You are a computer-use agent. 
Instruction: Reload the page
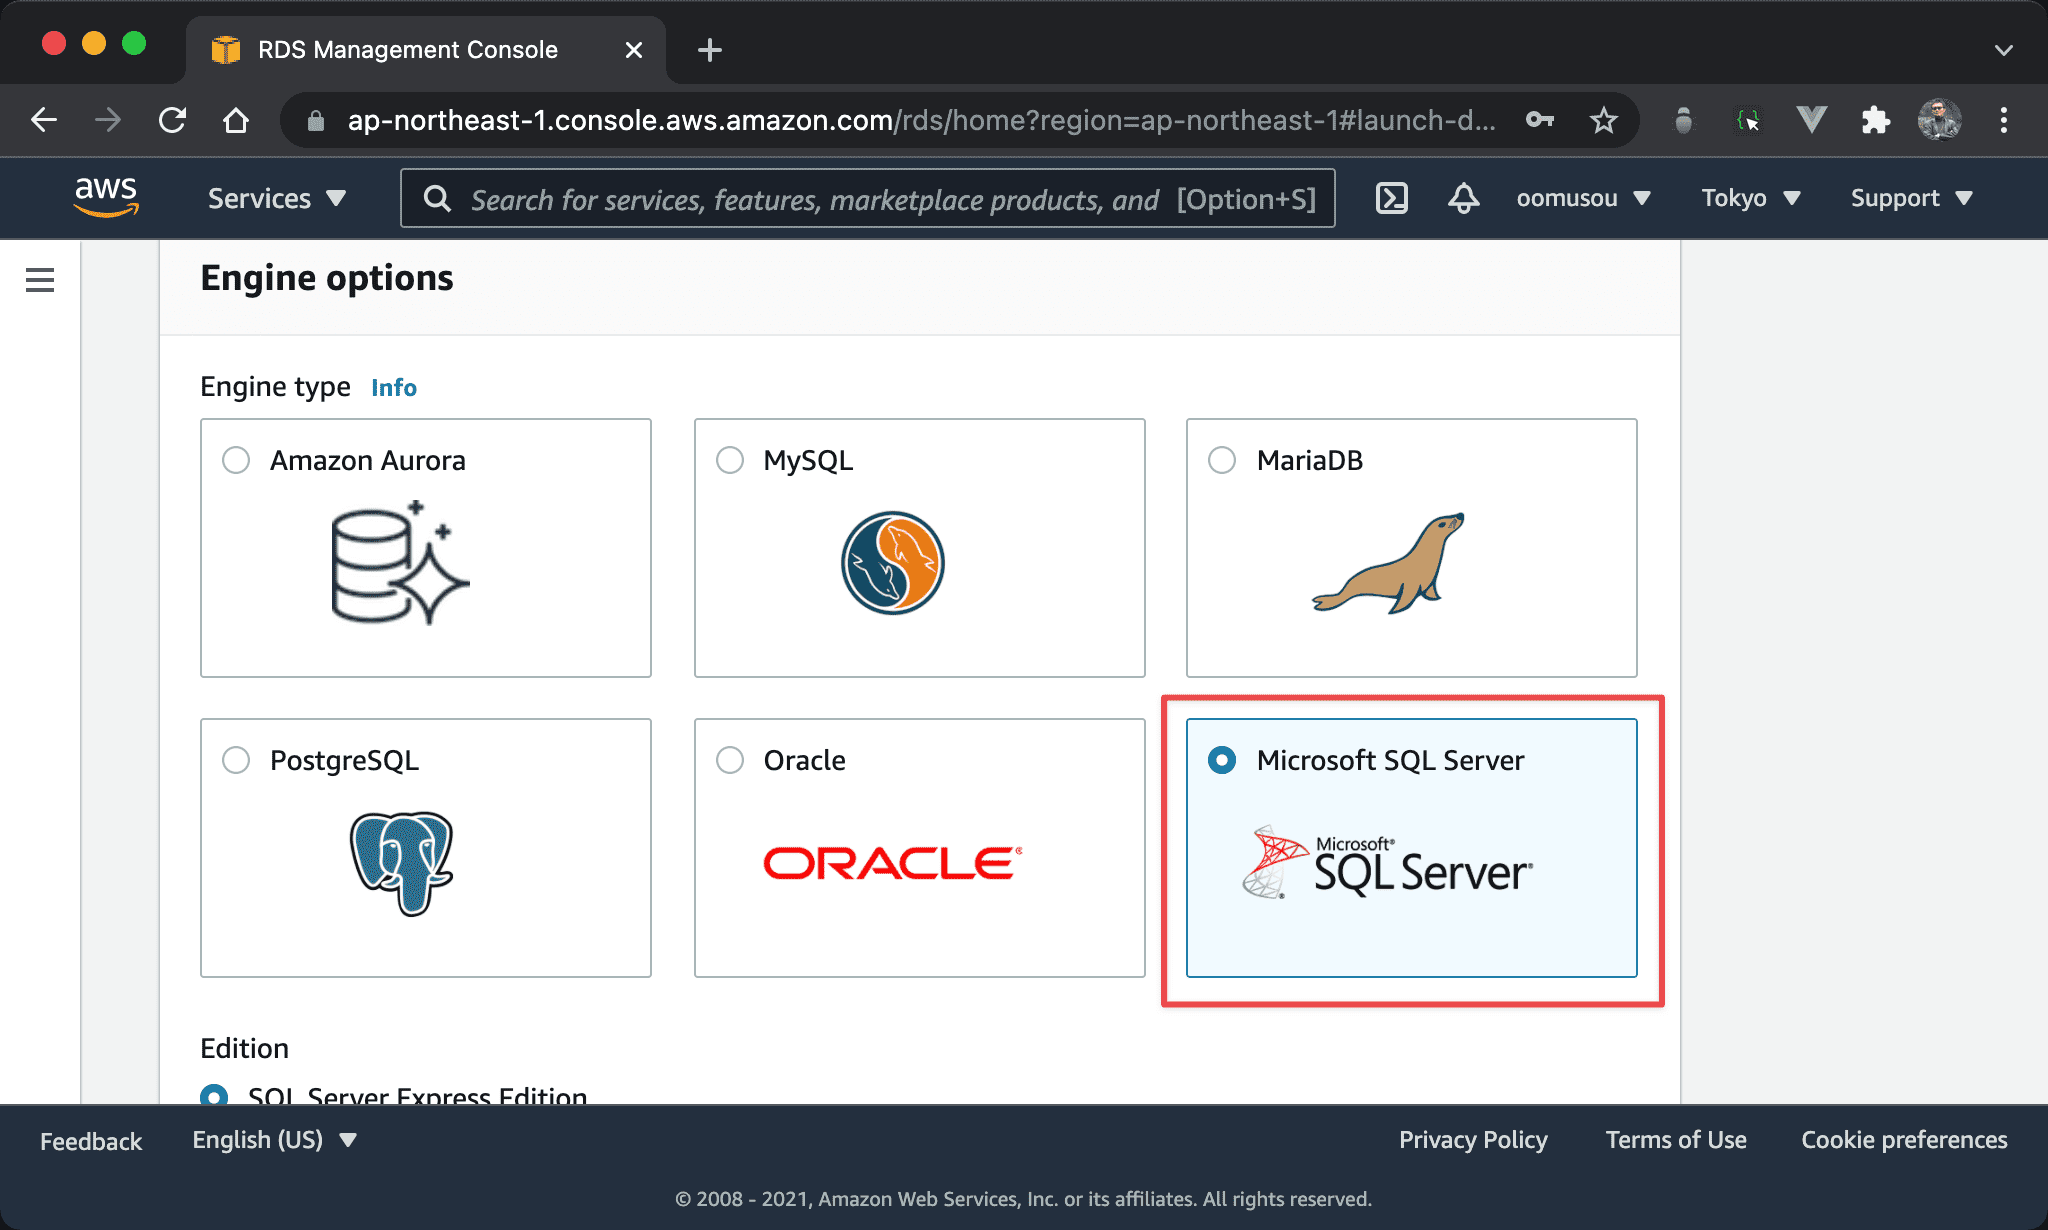[x=172, y=121]
